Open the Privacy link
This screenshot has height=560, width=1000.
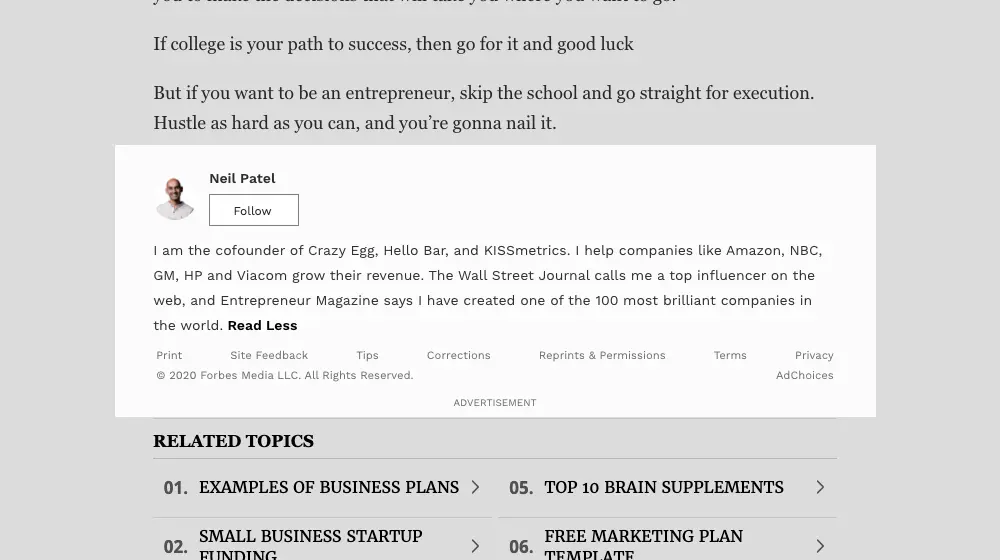click(814, 355)
